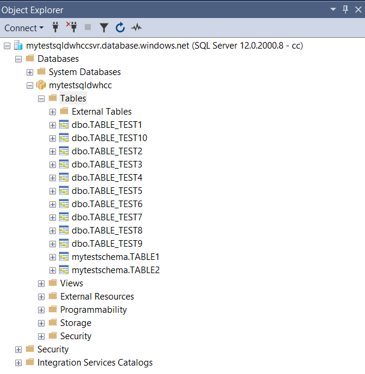This screenshot has height=374, width=365.
Task: Select the mytestsqldwhcc database name
Action: click(80, 85)
